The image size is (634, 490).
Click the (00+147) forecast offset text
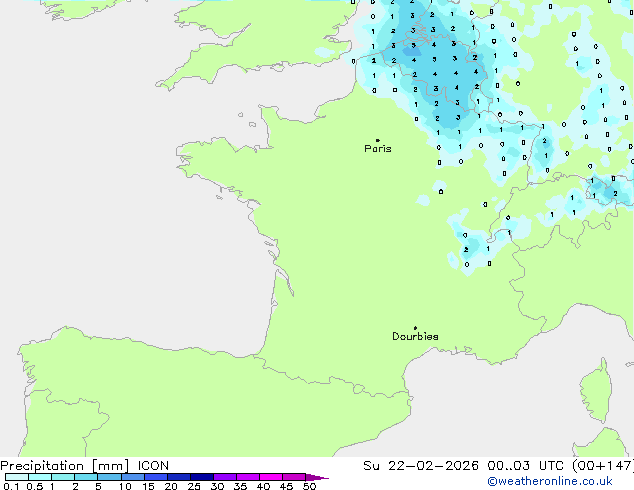[603, 466]
